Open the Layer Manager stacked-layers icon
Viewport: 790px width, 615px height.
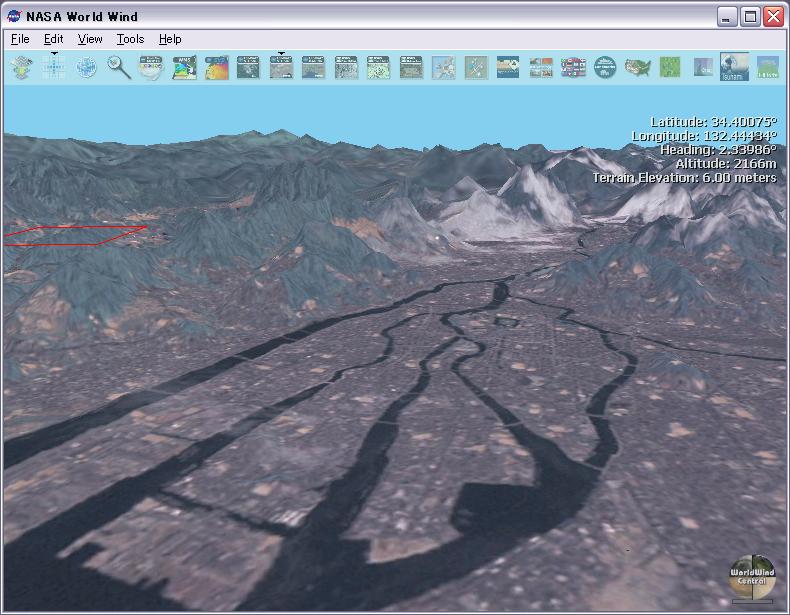(21, 67)
